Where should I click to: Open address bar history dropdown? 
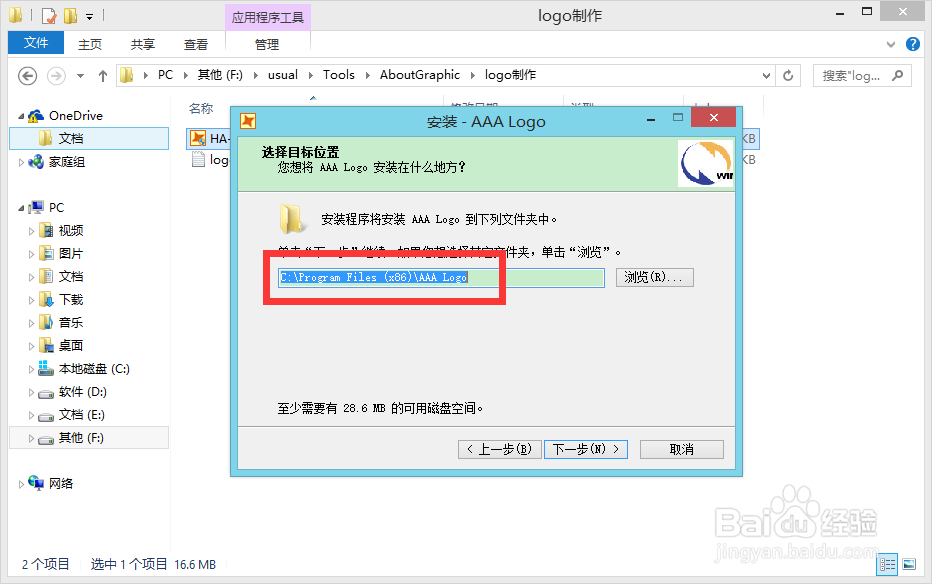pyautogui.click(x=766, y=75)
